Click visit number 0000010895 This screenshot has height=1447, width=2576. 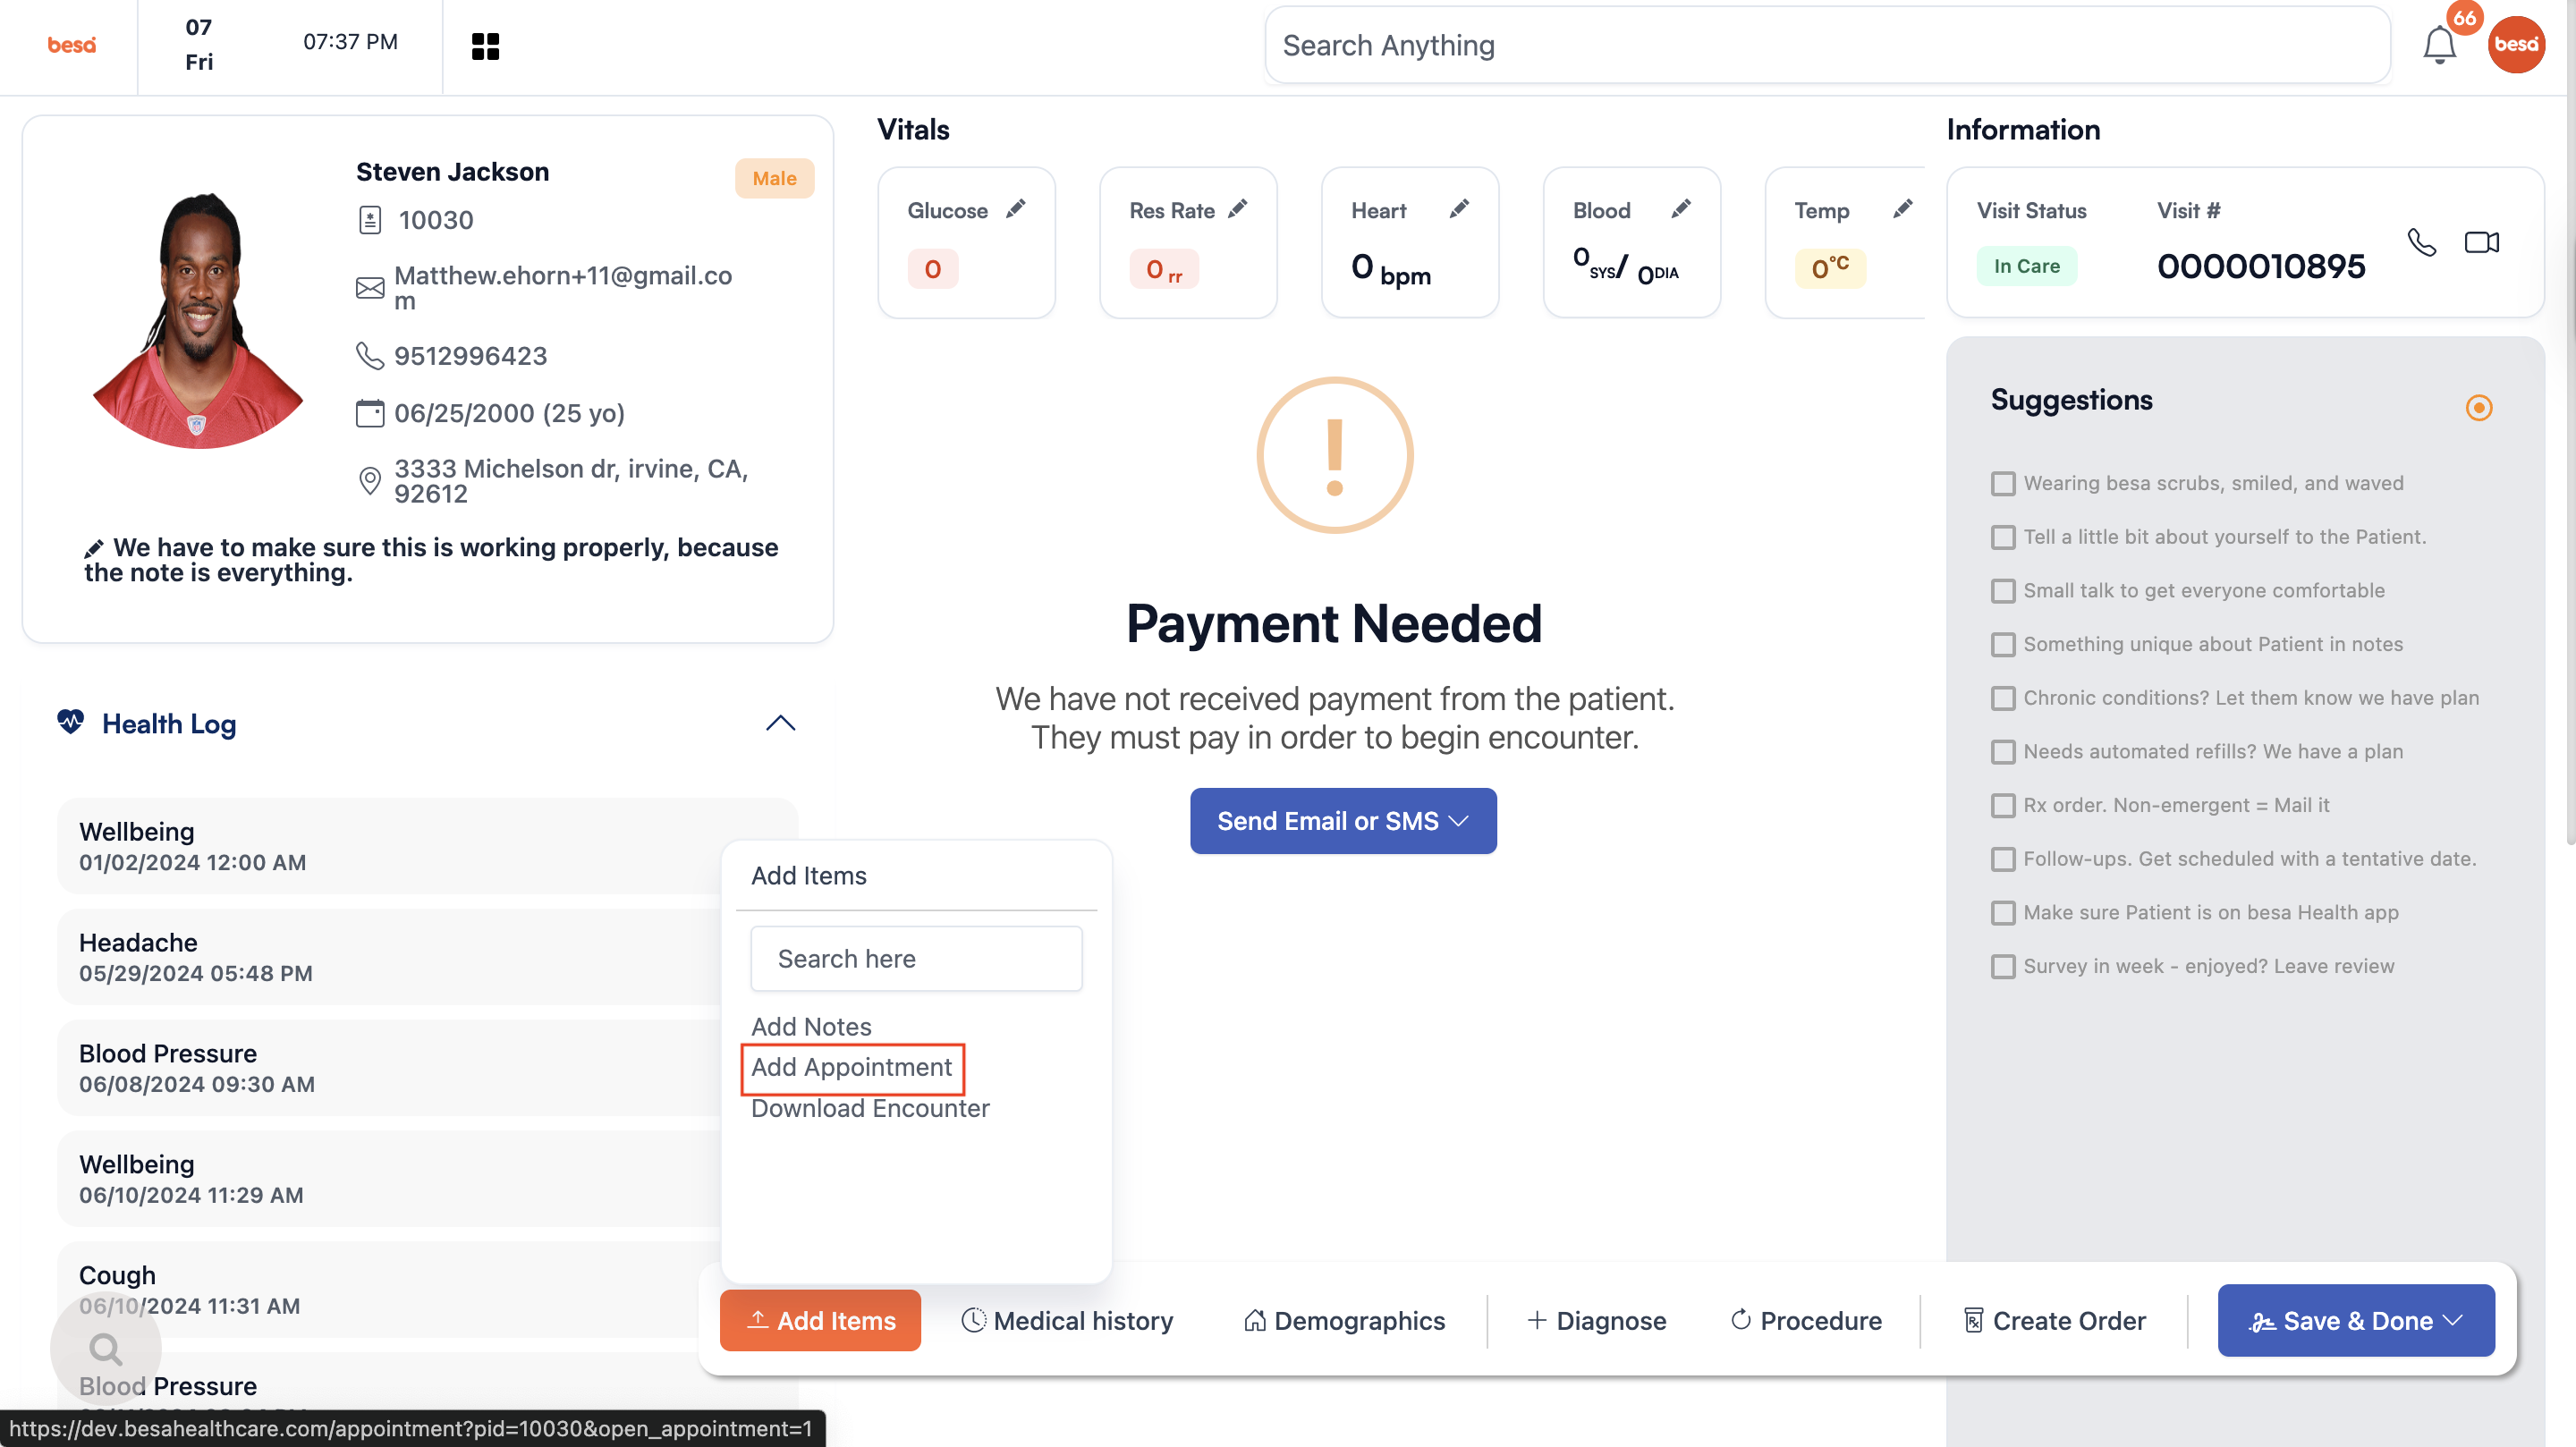pyautogui.click(x=2260, y=266)
